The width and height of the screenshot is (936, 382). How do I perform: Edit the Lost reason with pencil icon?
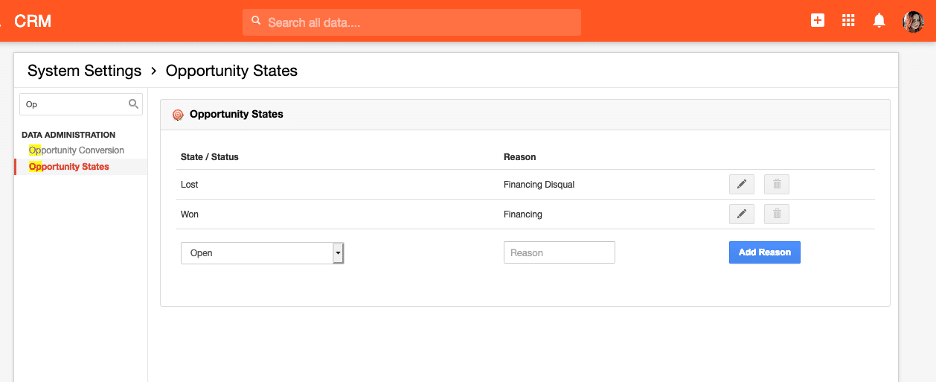pyautogui.click(x=741, y=184)
